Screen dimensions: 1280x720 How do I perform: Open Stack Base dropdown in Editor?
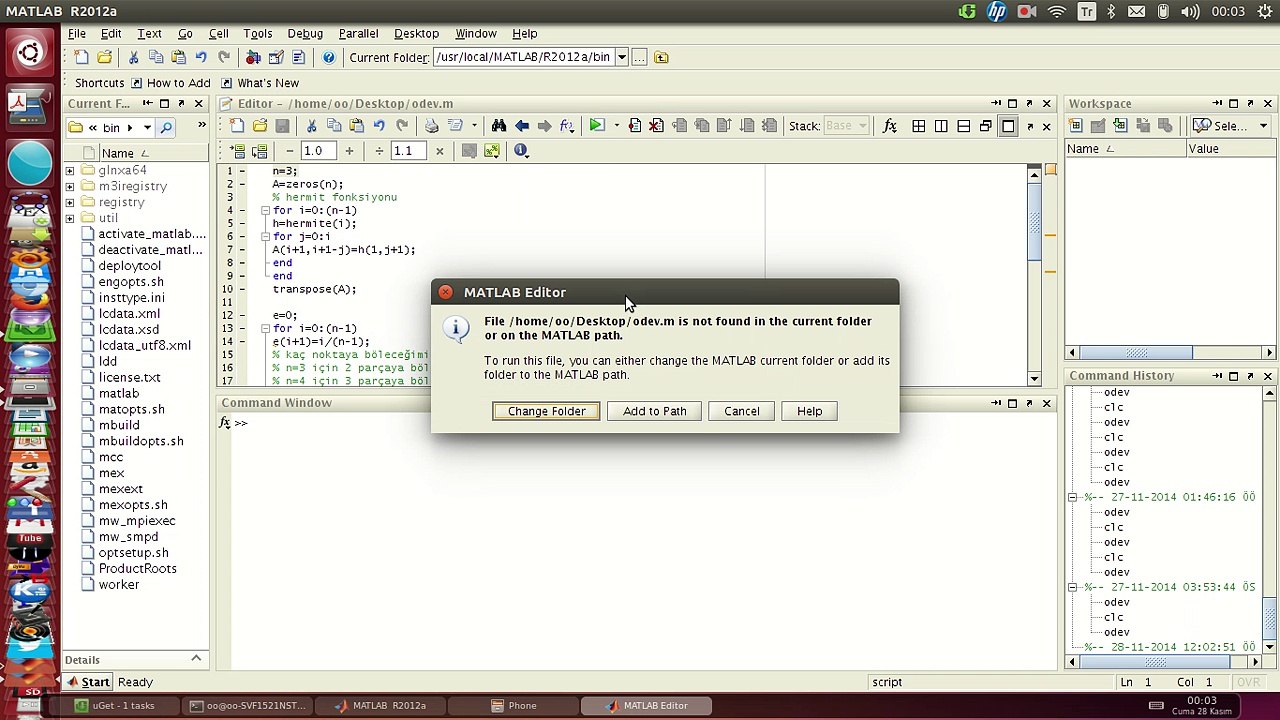click(x=846, y=126)
